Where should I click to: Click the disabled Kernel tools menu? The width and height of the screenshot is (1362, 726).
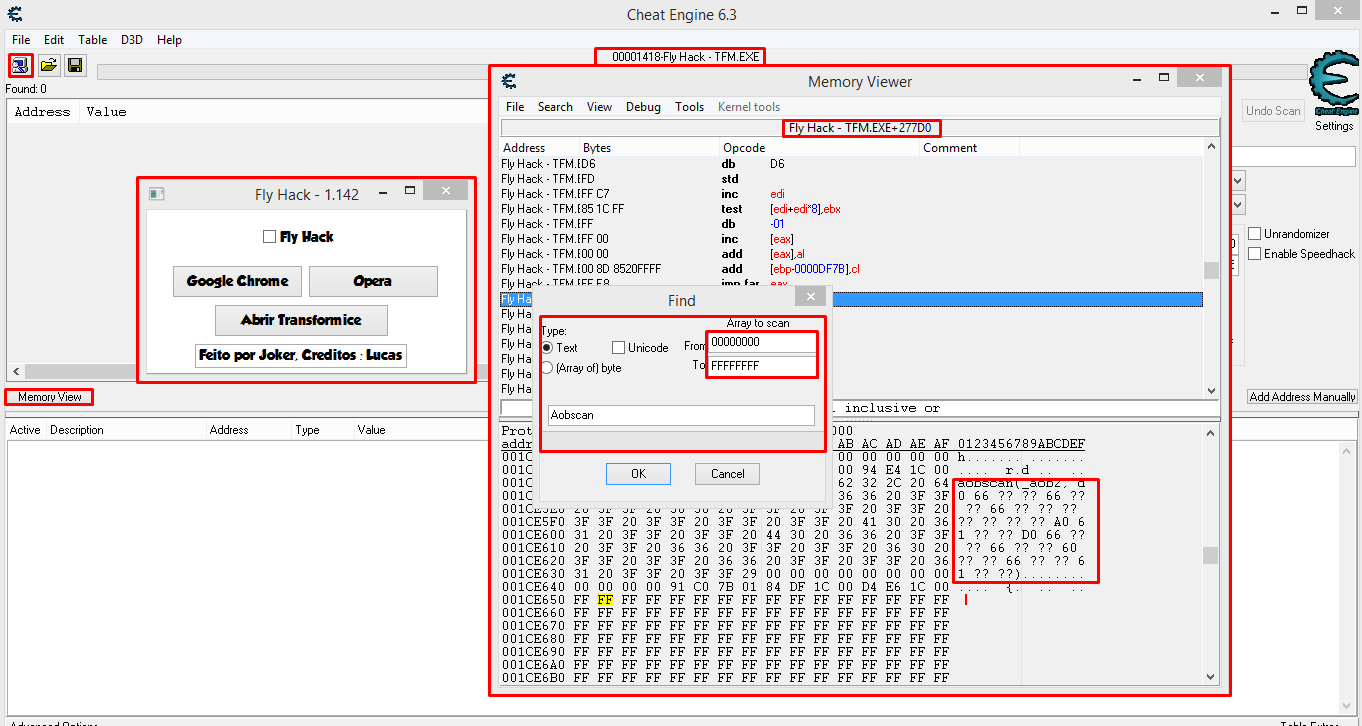click(749, 107)
